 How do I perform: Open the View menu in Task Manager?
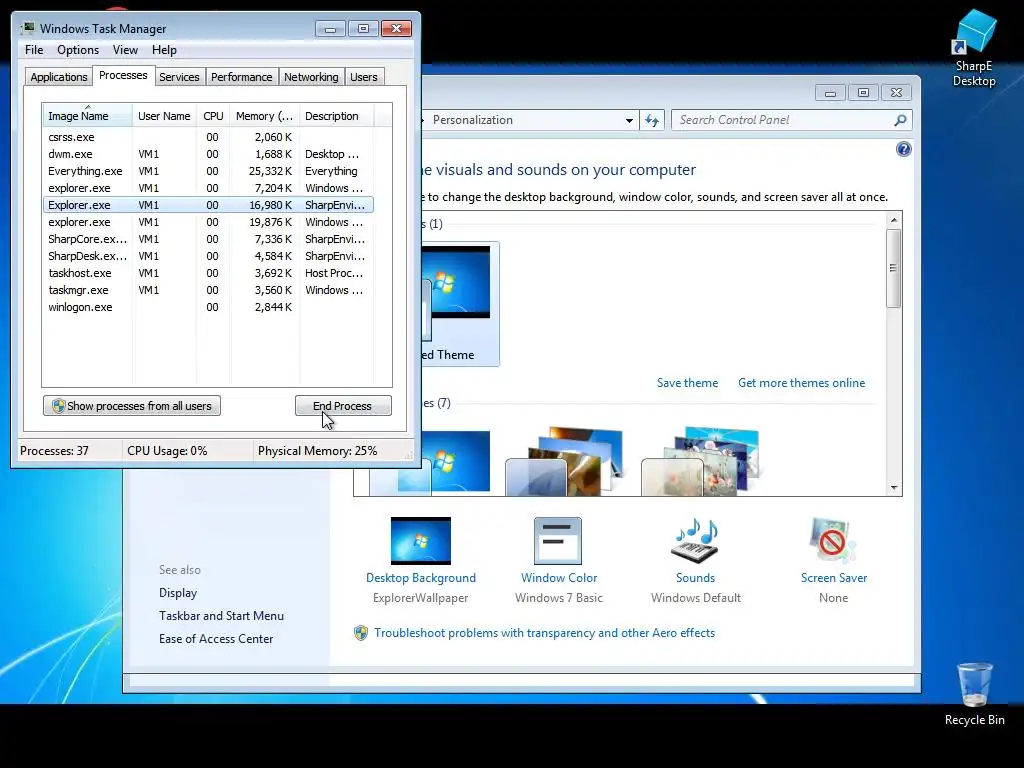(x=125, y=50)
